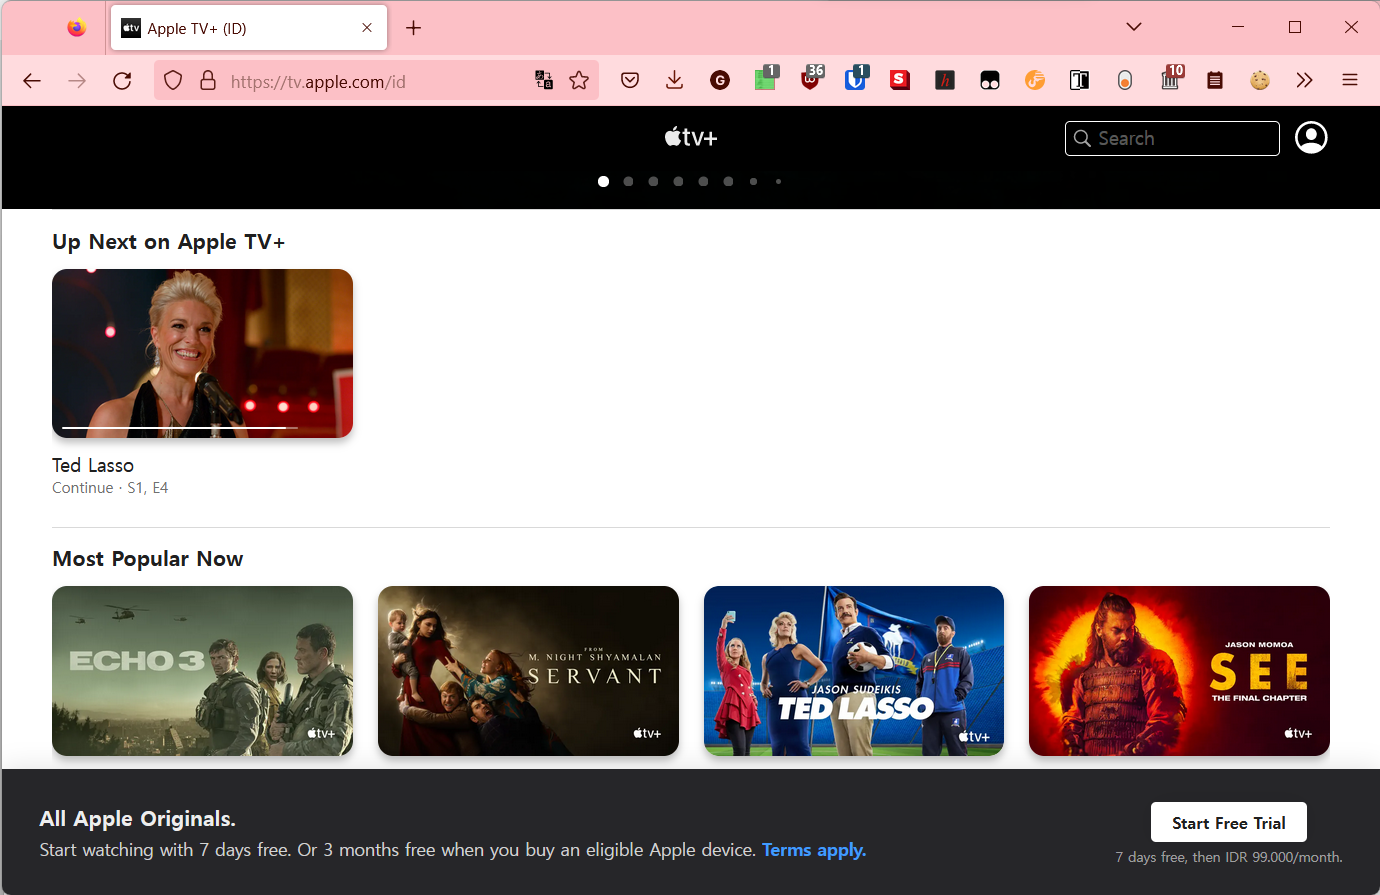Open the Ted Lasso card in Most Popular

click(x=854, y=670)
